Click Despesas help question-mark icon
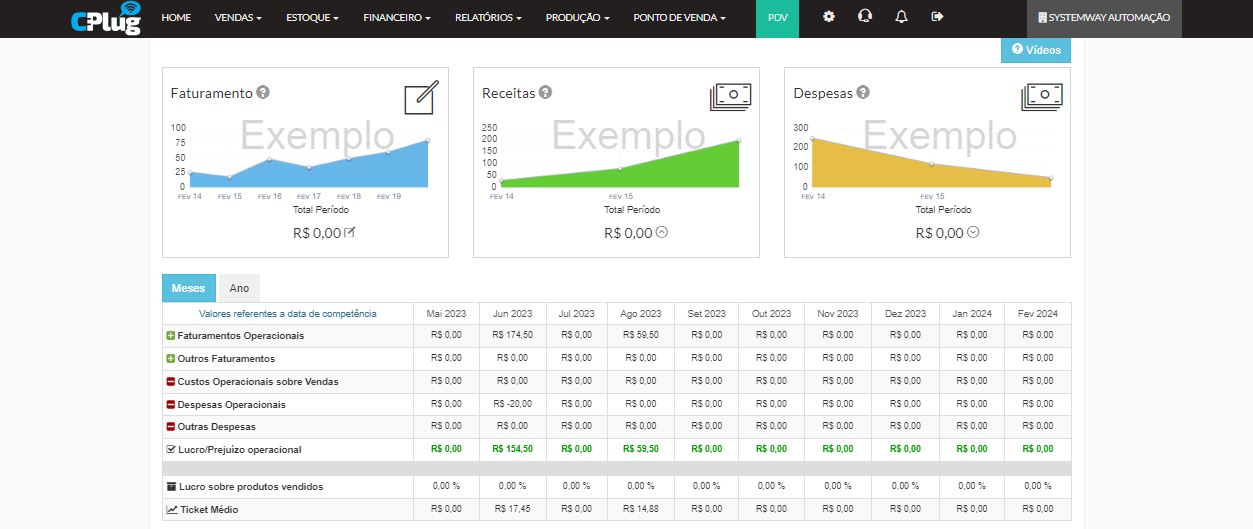1253x529 pixels. (x=862, y=92)
